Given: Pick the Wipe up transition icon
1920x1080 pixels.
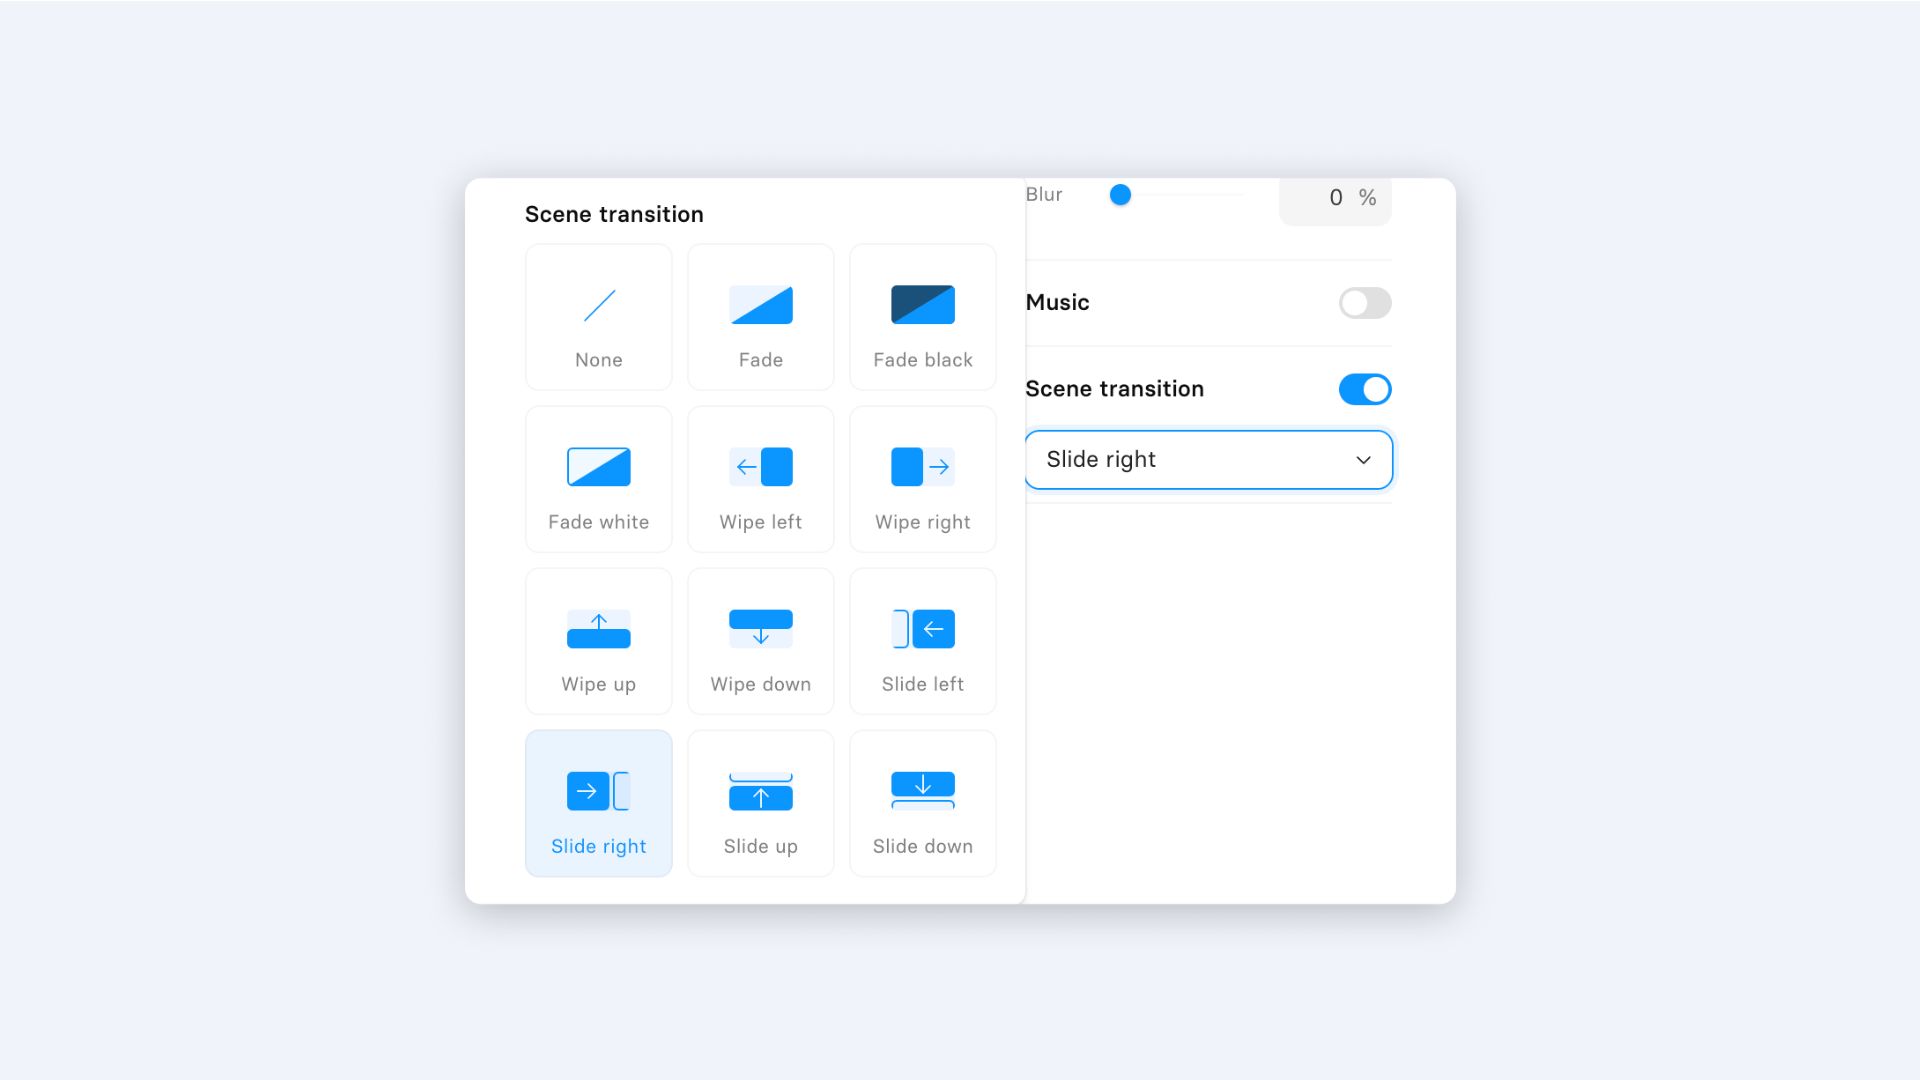Looking at the screenshot, I should tap(598, 629).
